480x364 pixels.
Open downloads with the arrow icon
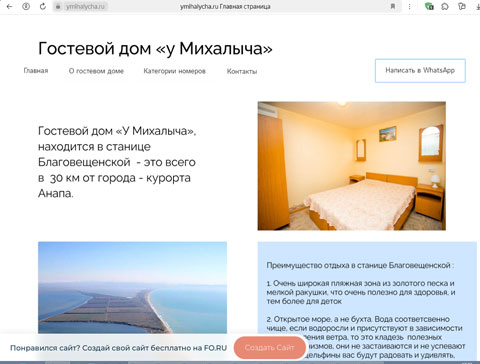coord(478,6)
